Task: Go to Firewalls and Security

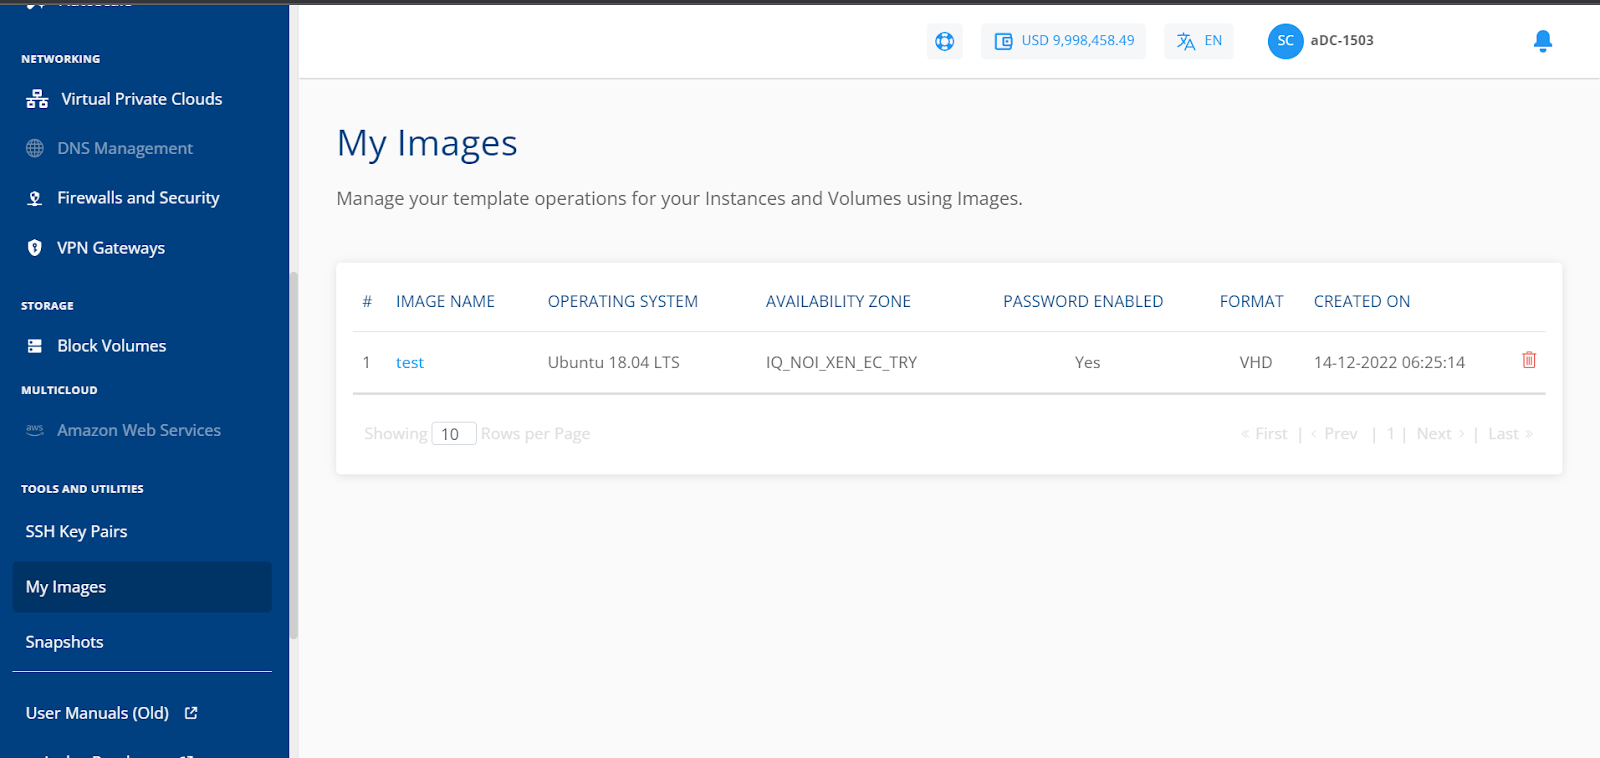Action: pyautogui.click(x=138, y=198)
